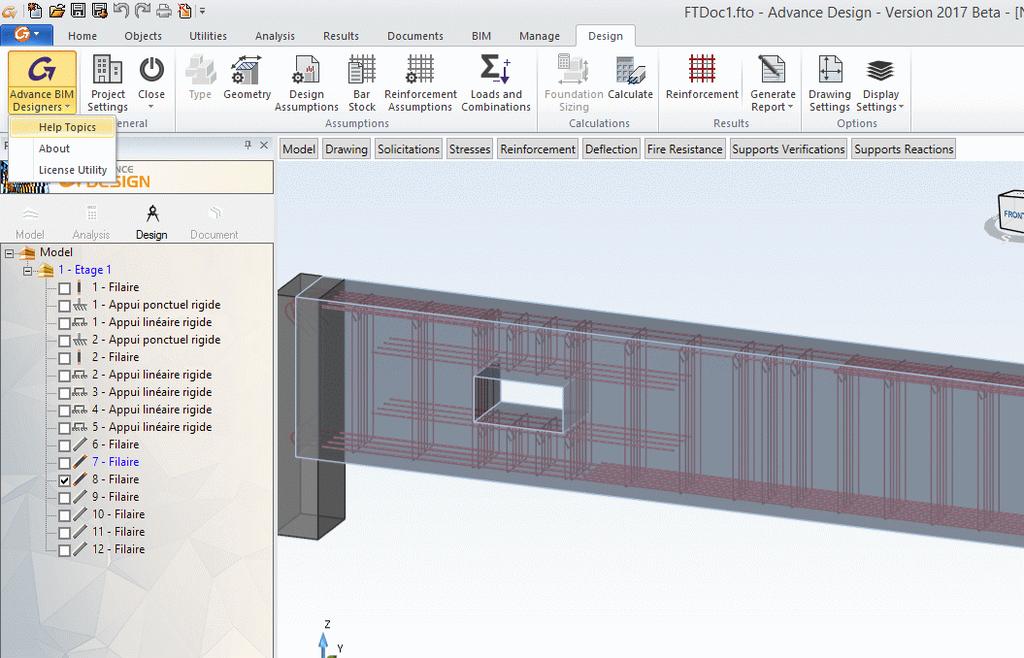Switch to the Analysis mode in the pilot
Screen dimensions: 1024x658
(x=91, y=223)
